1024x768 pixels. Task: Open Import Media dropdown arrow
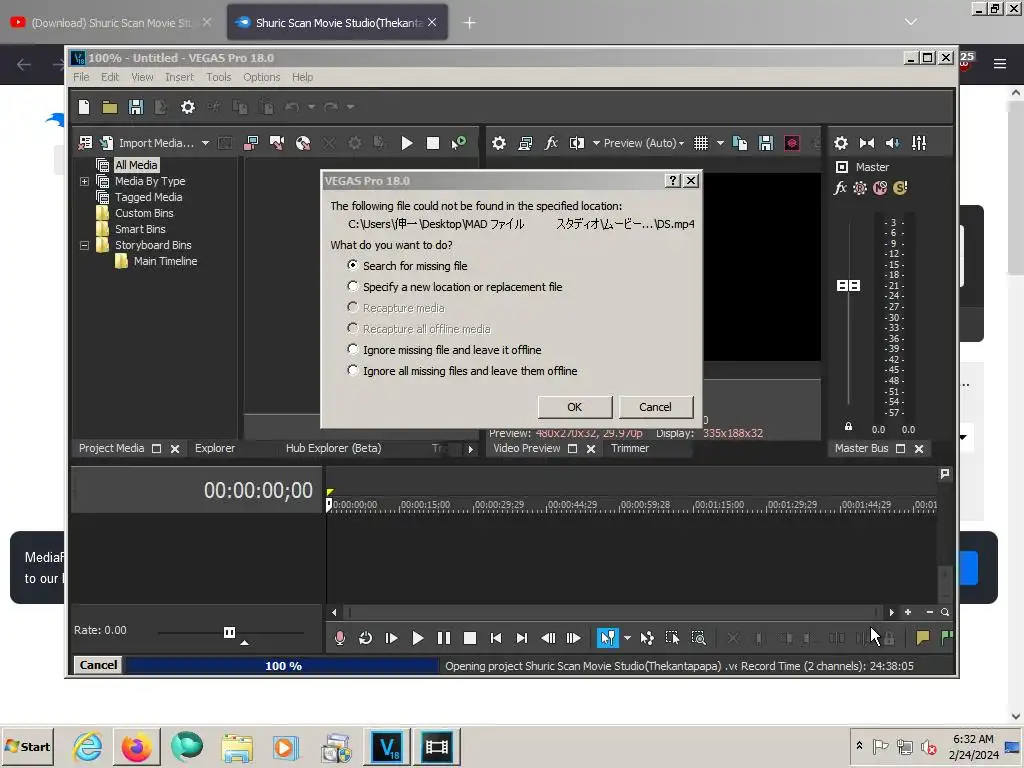[x=205, y=143]
